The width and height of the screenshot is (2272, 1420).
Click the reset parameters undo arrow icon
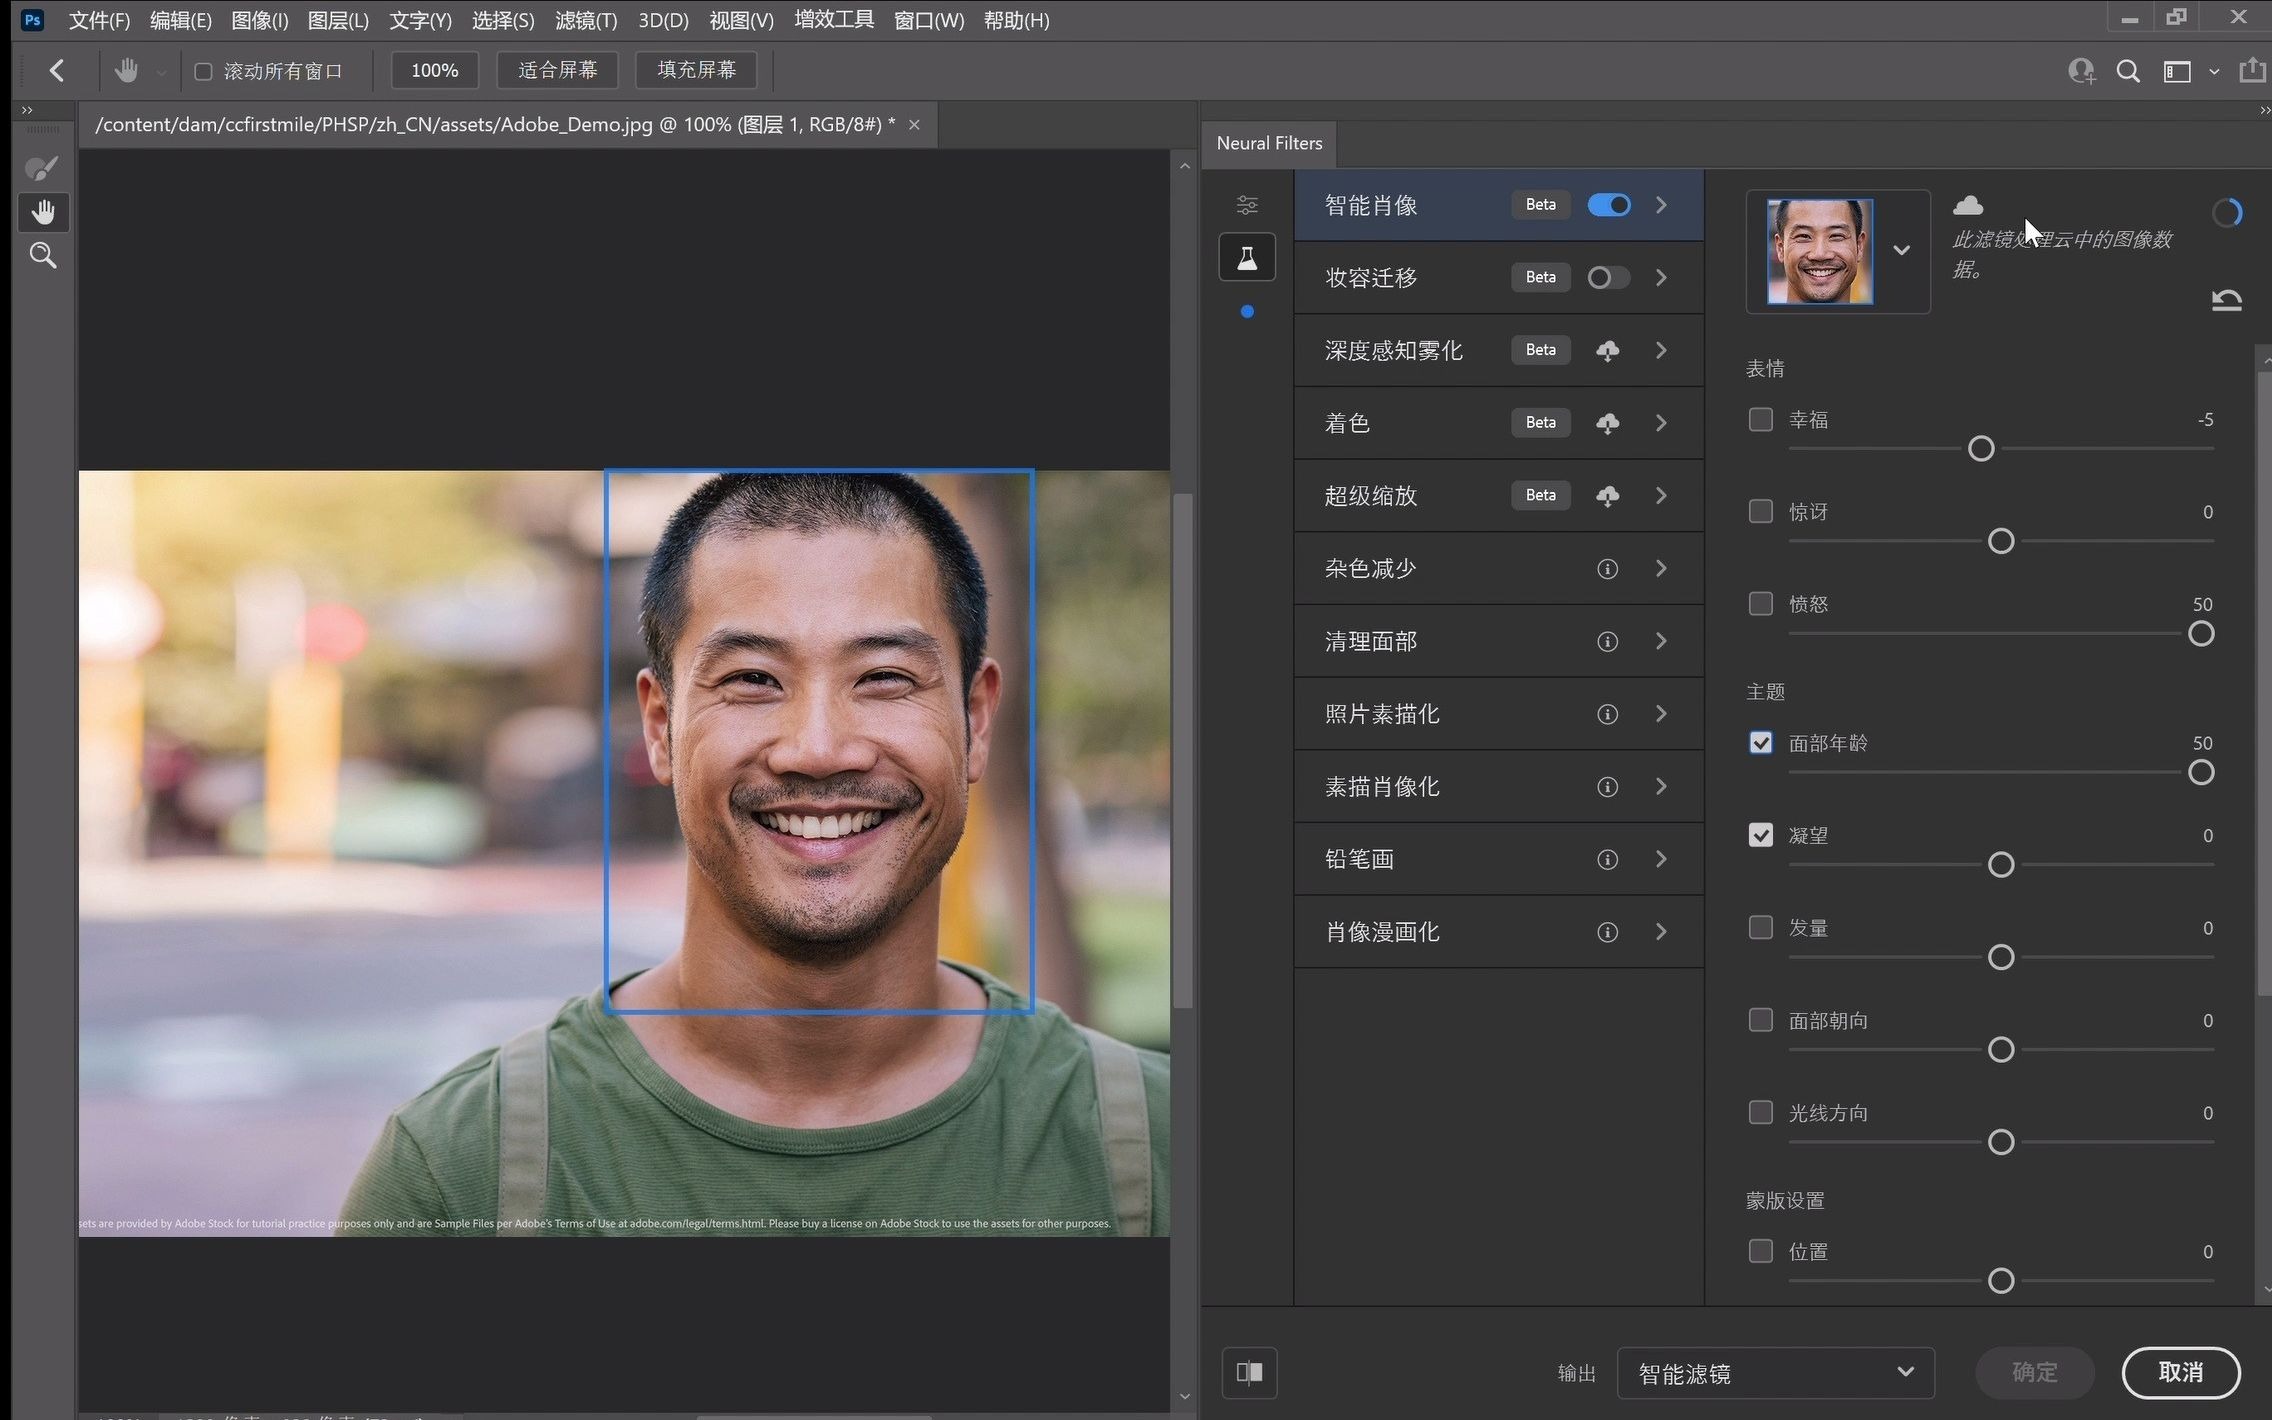(x=2226, y=299)
